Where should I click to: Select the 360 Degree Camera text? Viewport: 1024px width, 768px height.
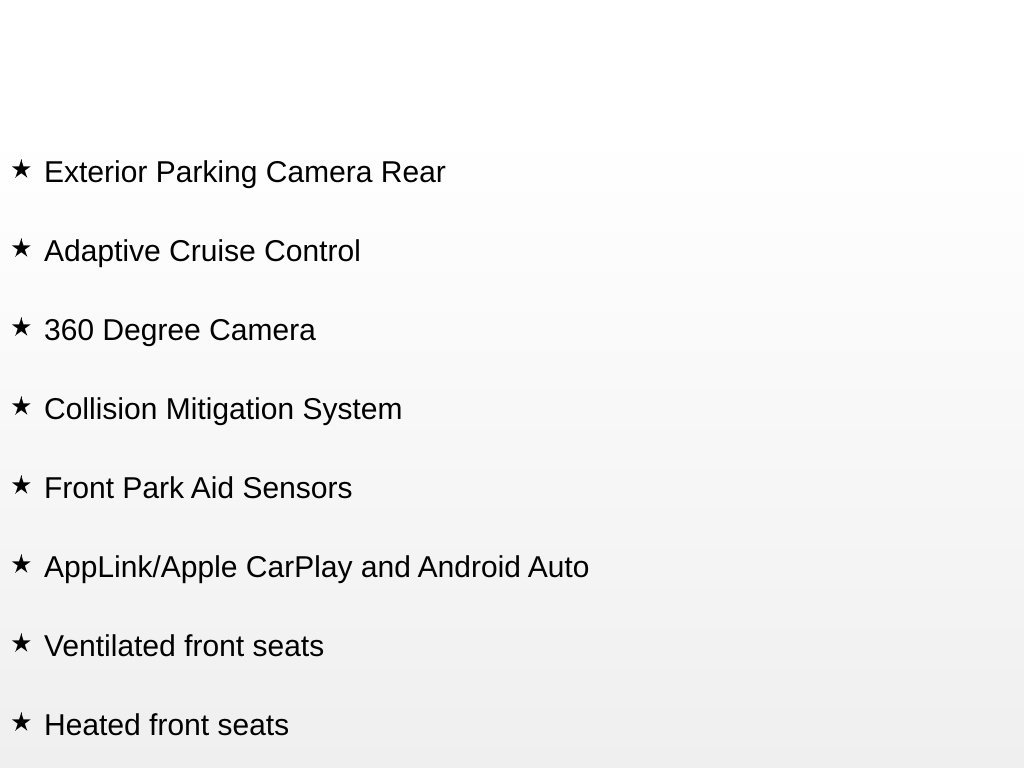tap(180, 331)
